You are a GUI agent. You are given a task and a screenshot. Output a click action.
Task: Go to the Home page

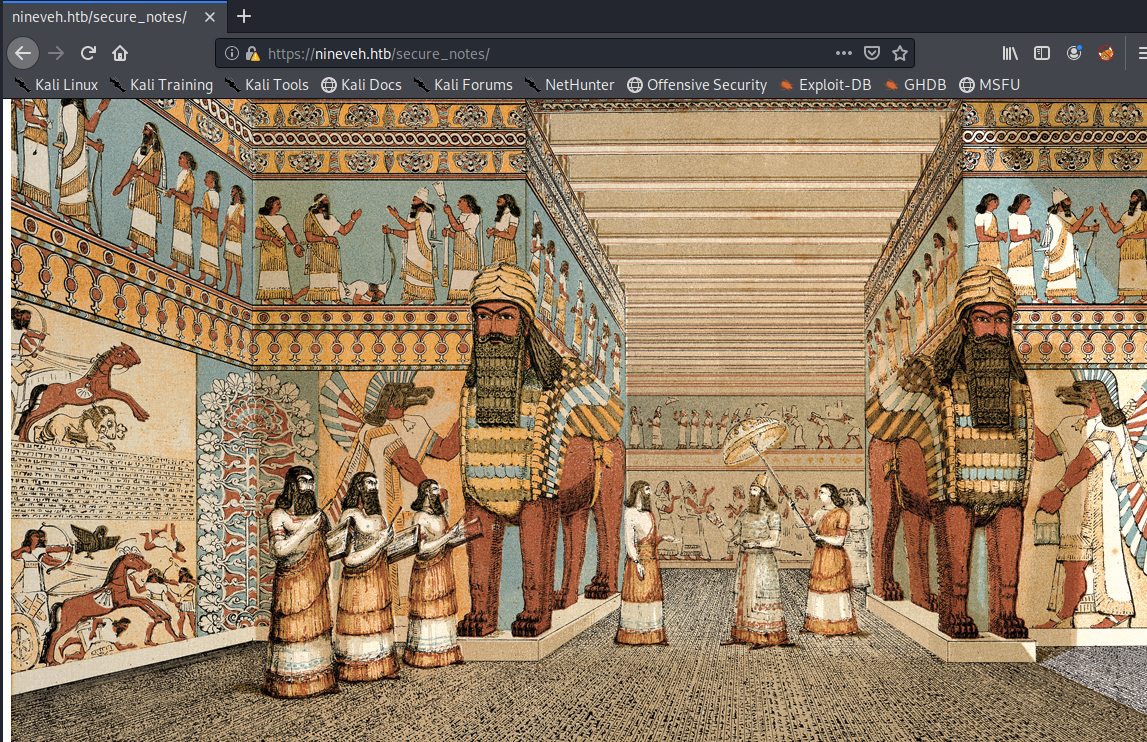click(x=120, y=53)
